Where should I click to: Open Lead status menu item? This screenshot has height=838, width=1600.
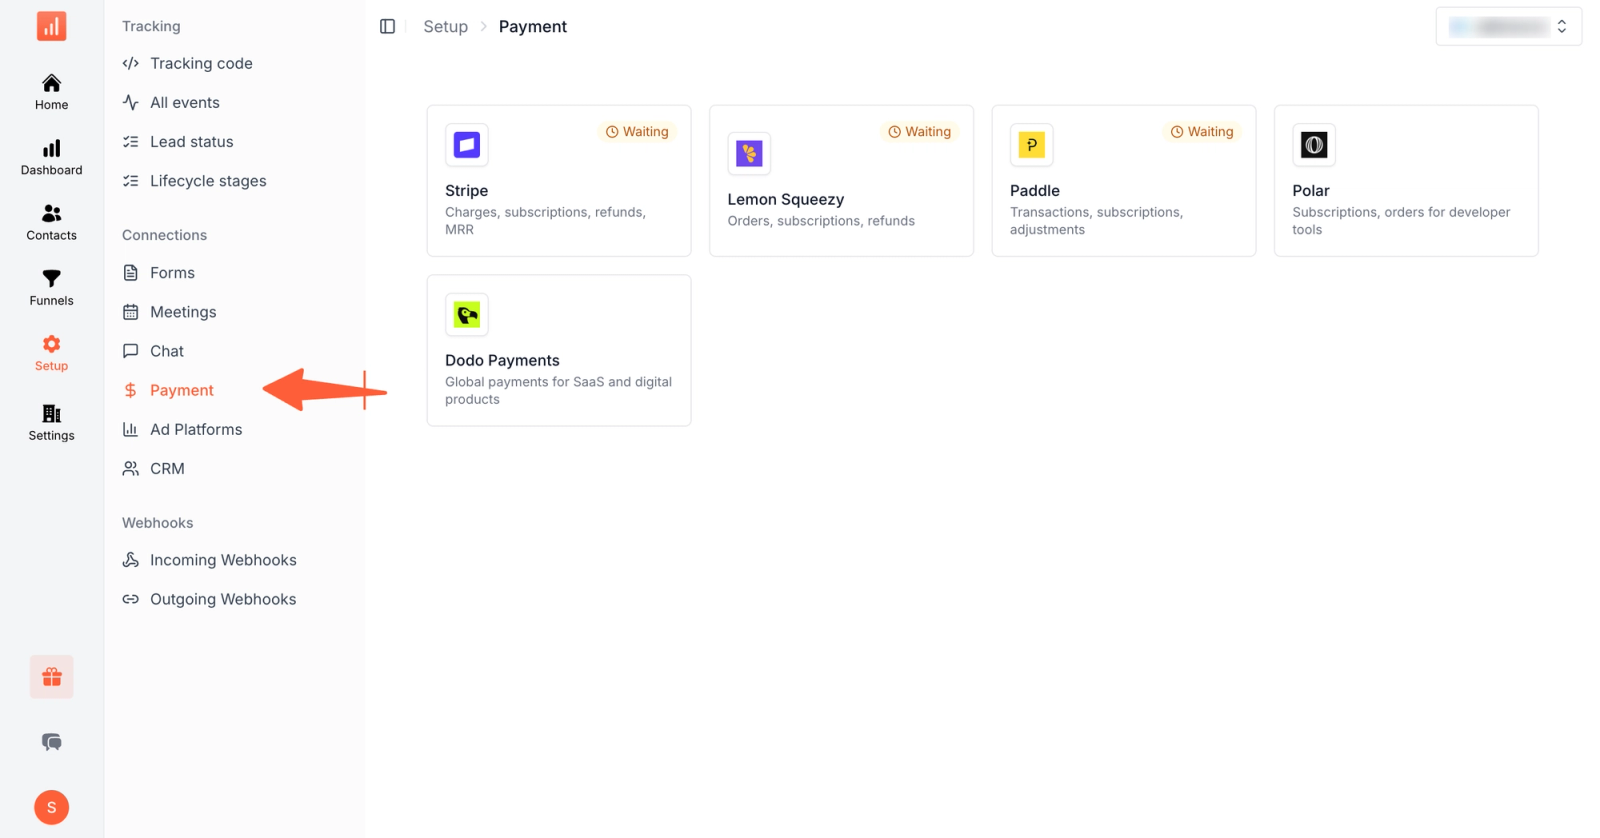pos(178,141)
